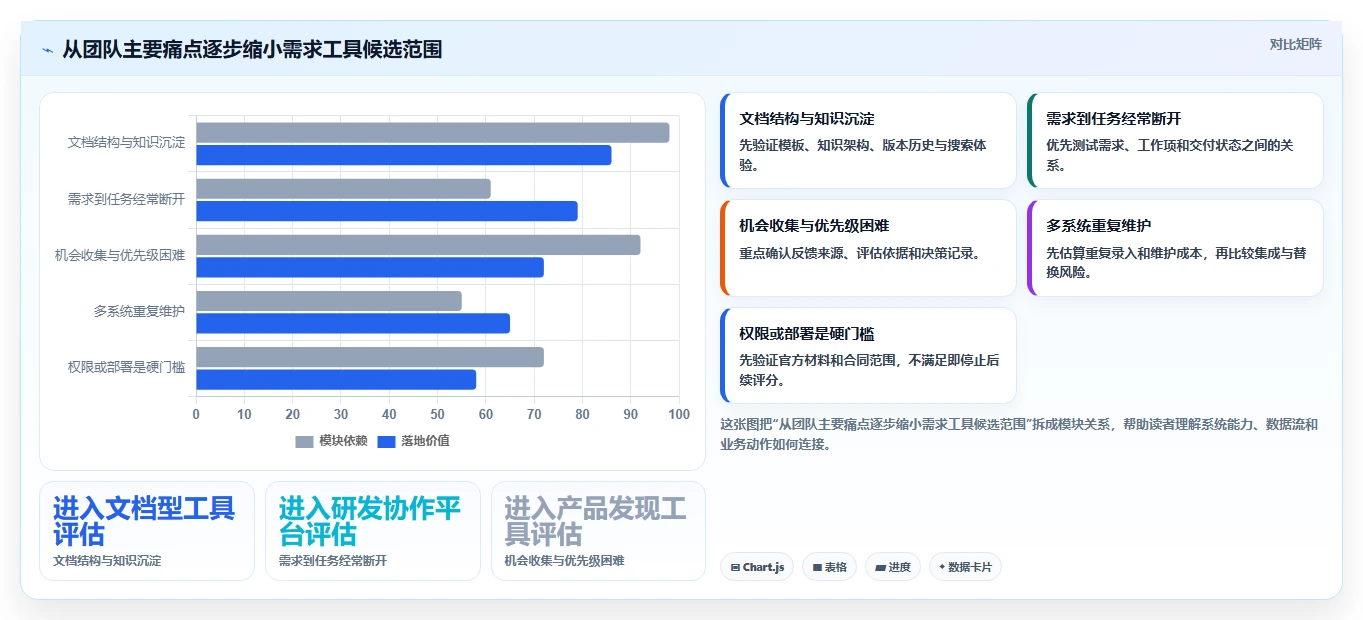Click the 100 tick on the x-axis

click(679, 414)
